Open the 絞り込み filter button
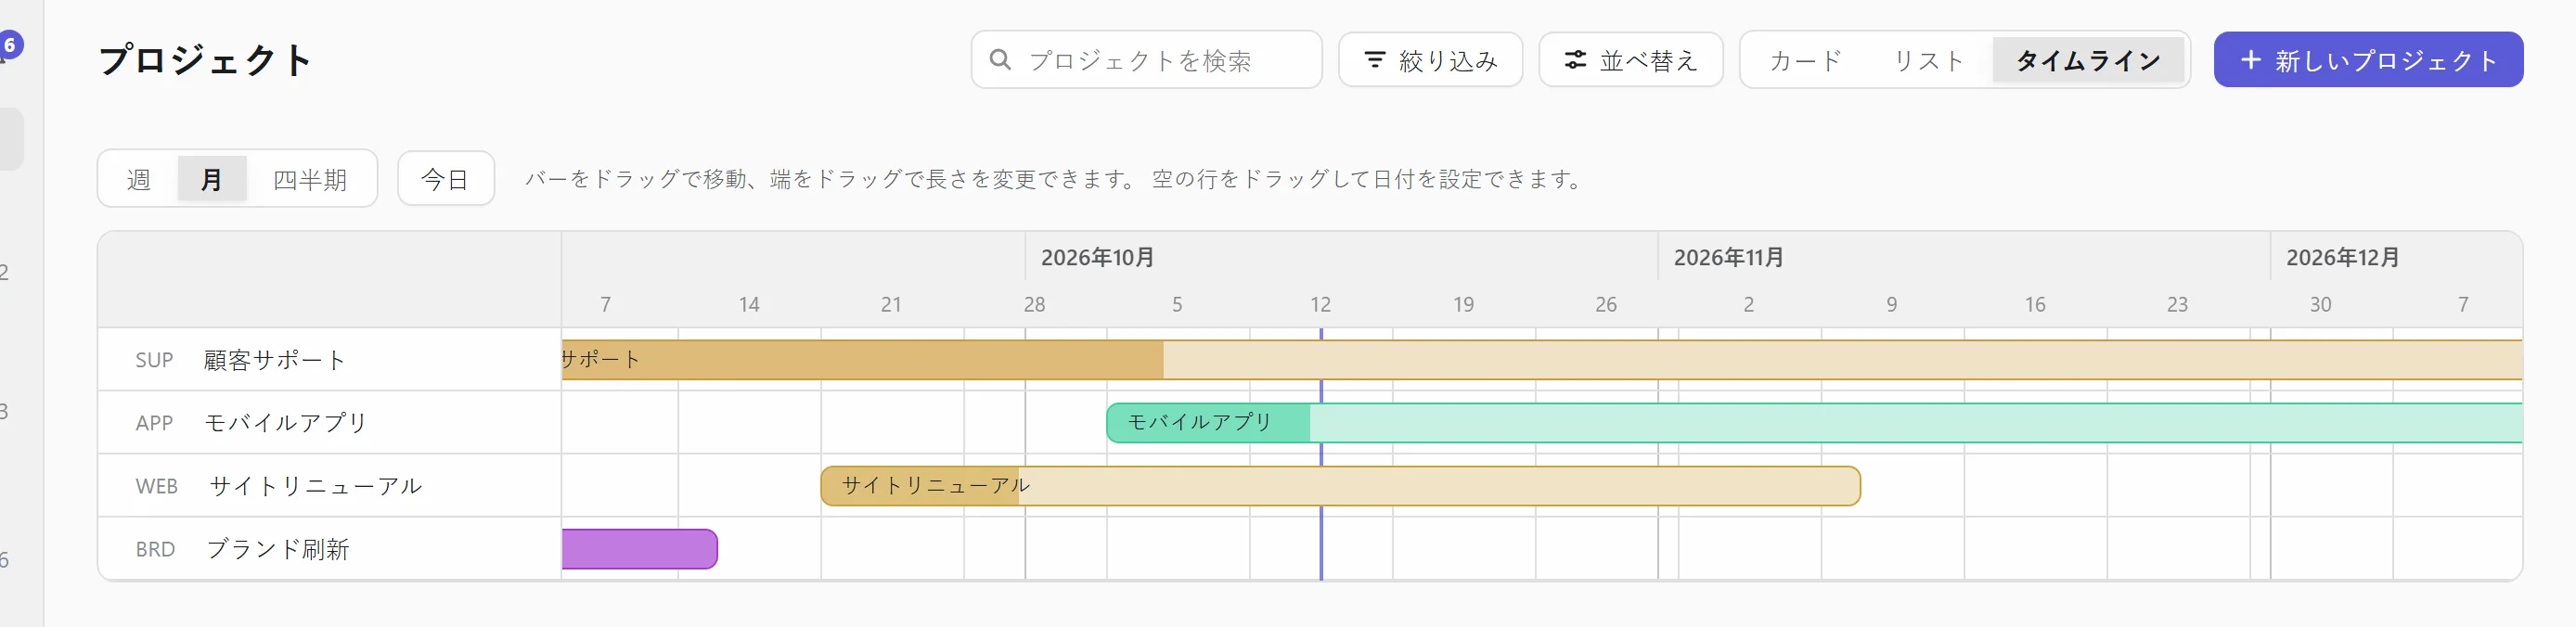 pyautogui.click(x=1430, y=60)
